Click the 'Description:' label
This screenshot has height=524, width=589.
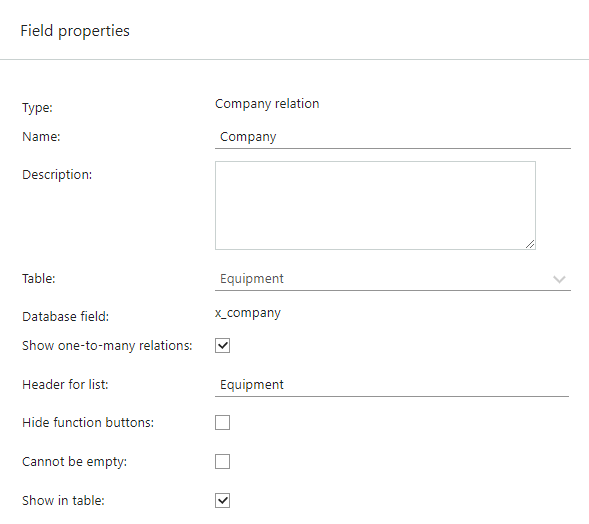coord(57,175)
